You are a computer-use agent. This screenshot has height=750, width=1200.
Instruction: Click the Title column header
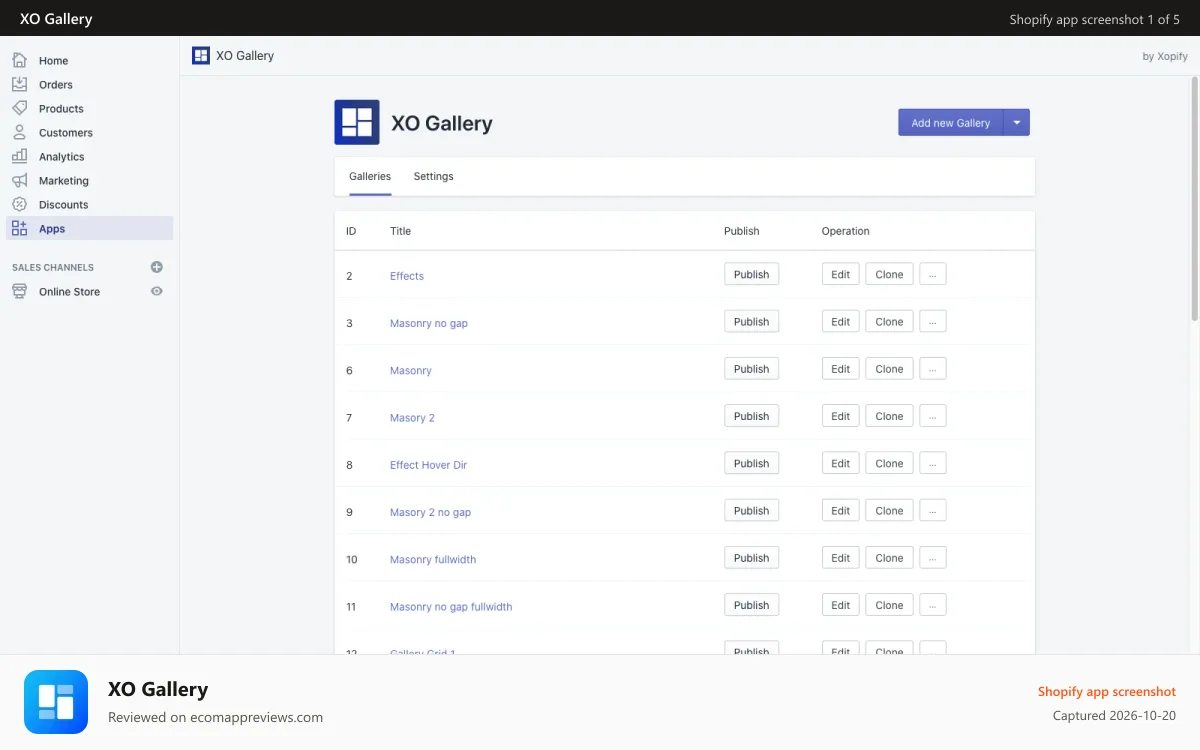pos(400,231)
